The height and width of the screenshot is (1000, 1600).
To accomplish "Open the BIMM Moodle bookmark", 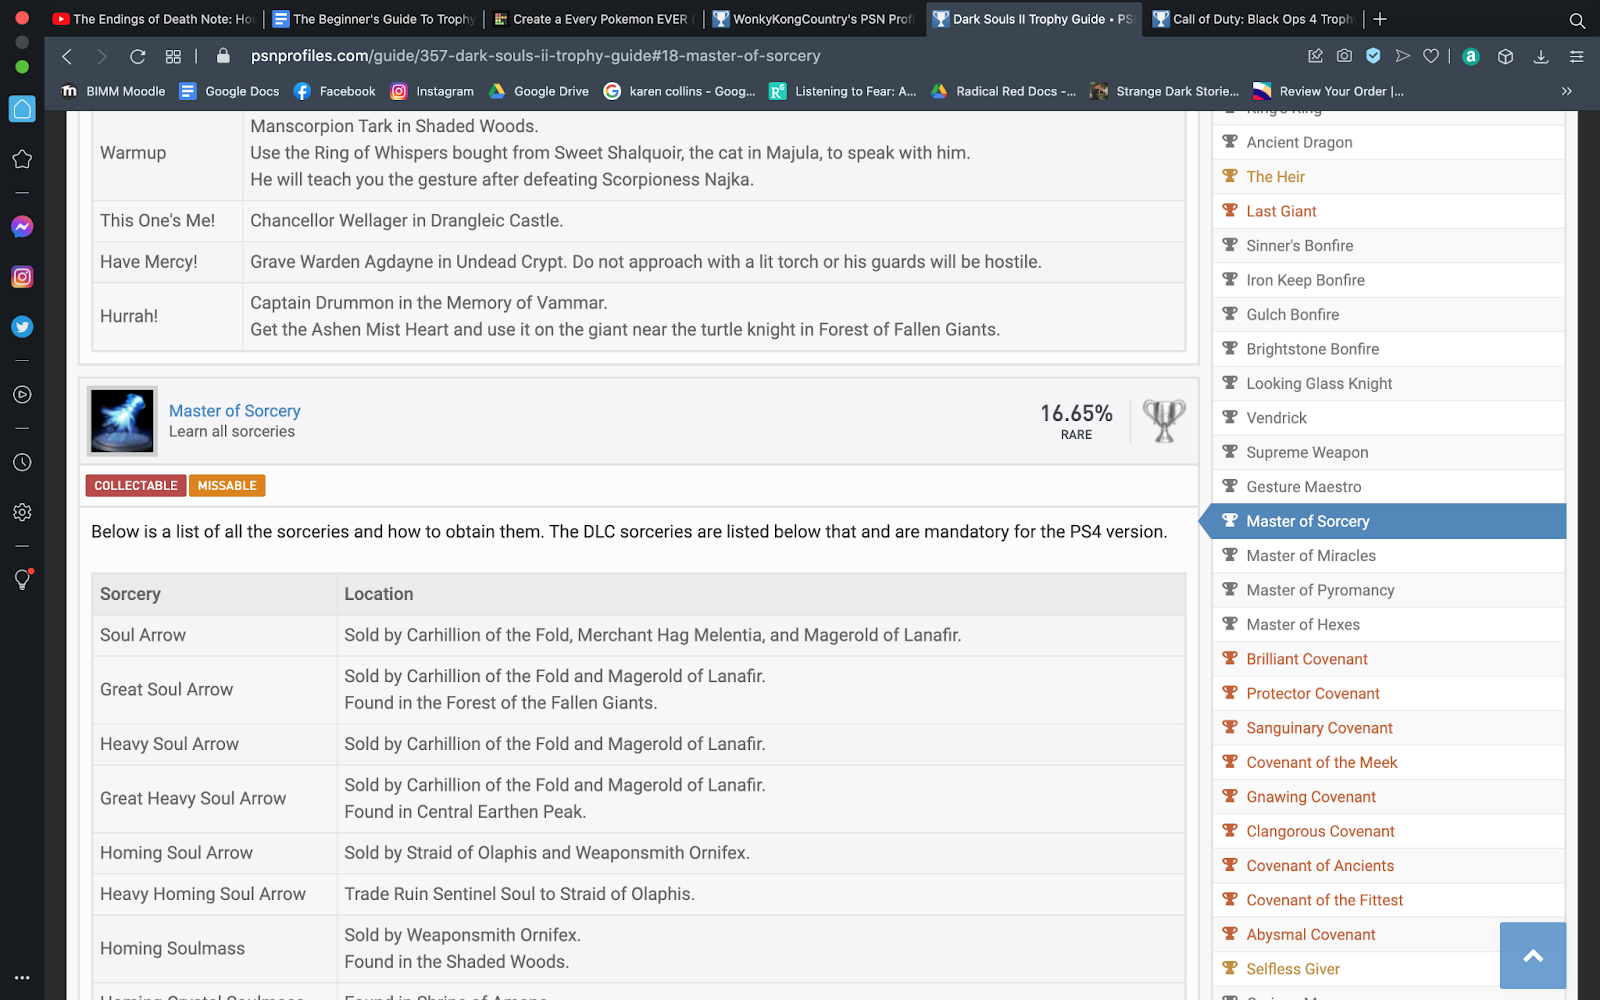I will tap(113, 91).
